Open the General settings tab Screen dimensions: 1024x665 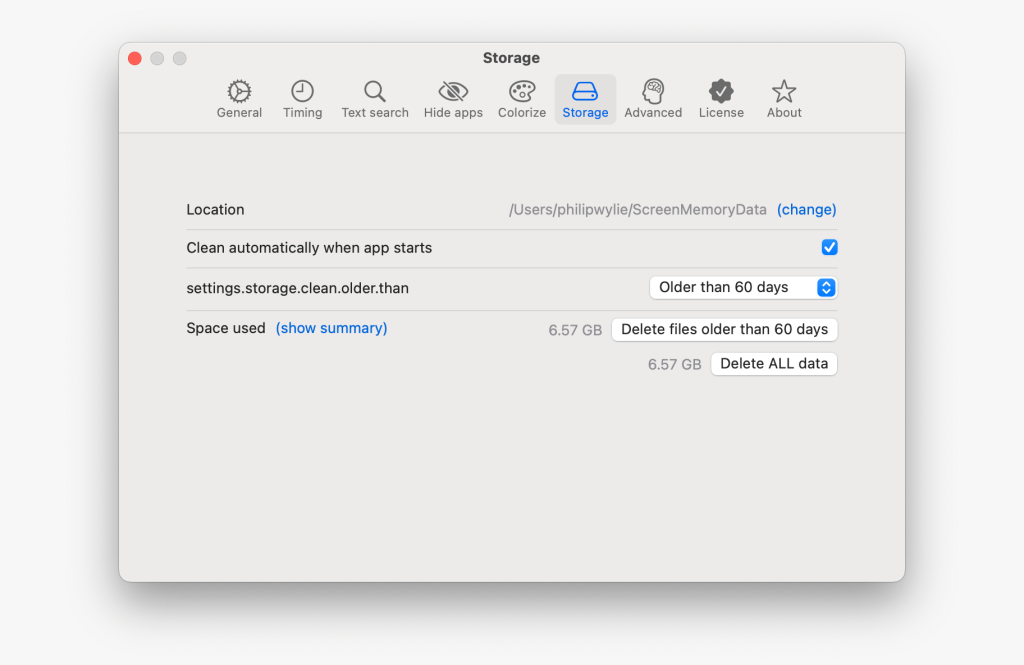pos(239,99)
